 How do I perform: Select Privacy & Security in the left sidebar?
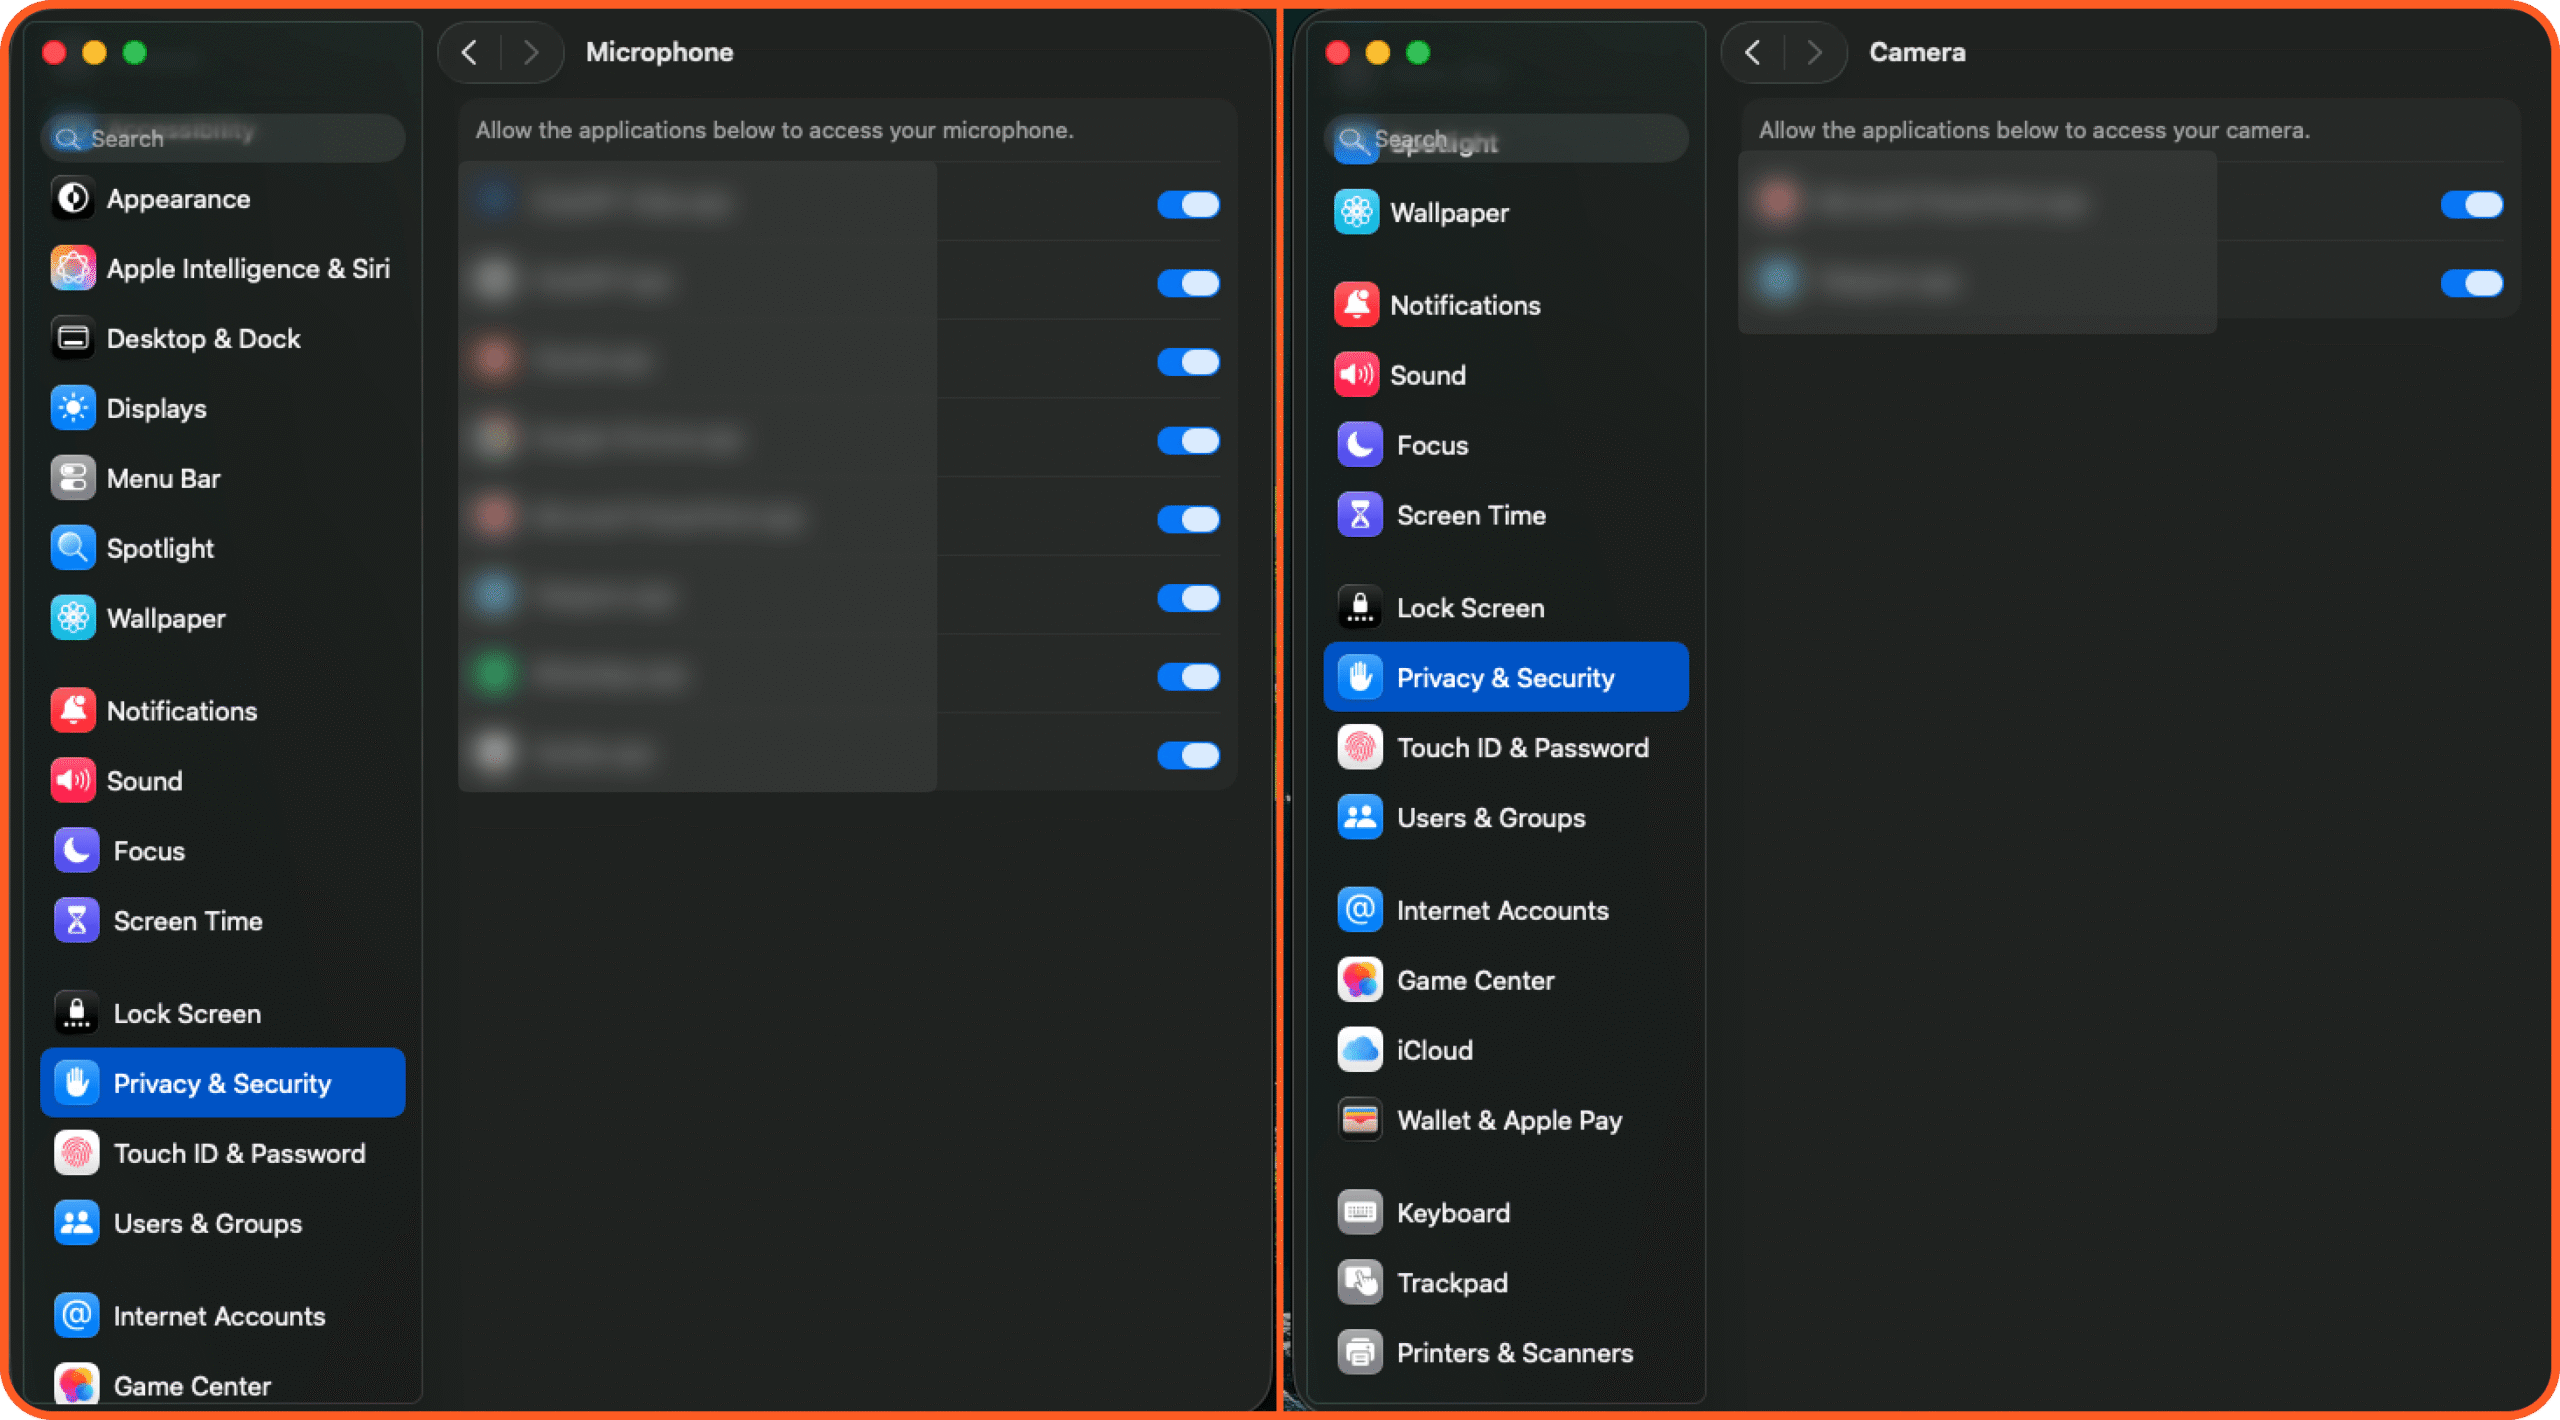coord(221,1082)
